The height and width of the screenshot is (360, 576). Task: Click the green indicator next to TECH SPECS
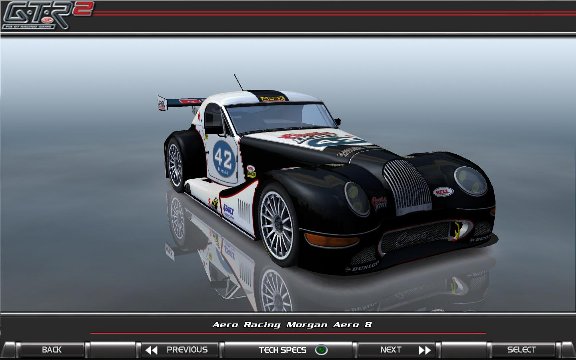(x=321, y=350)
